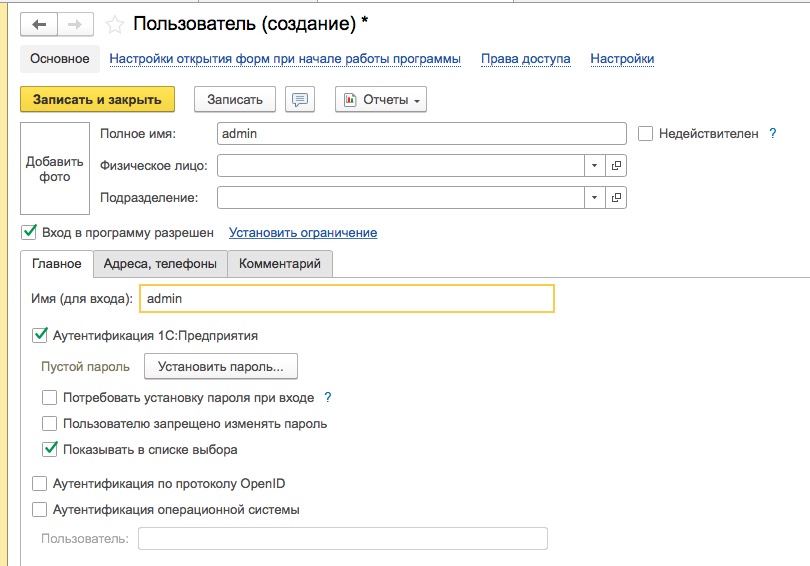
Task: Uncheck Вход в программу разрешен
Action: coord(29,232)
